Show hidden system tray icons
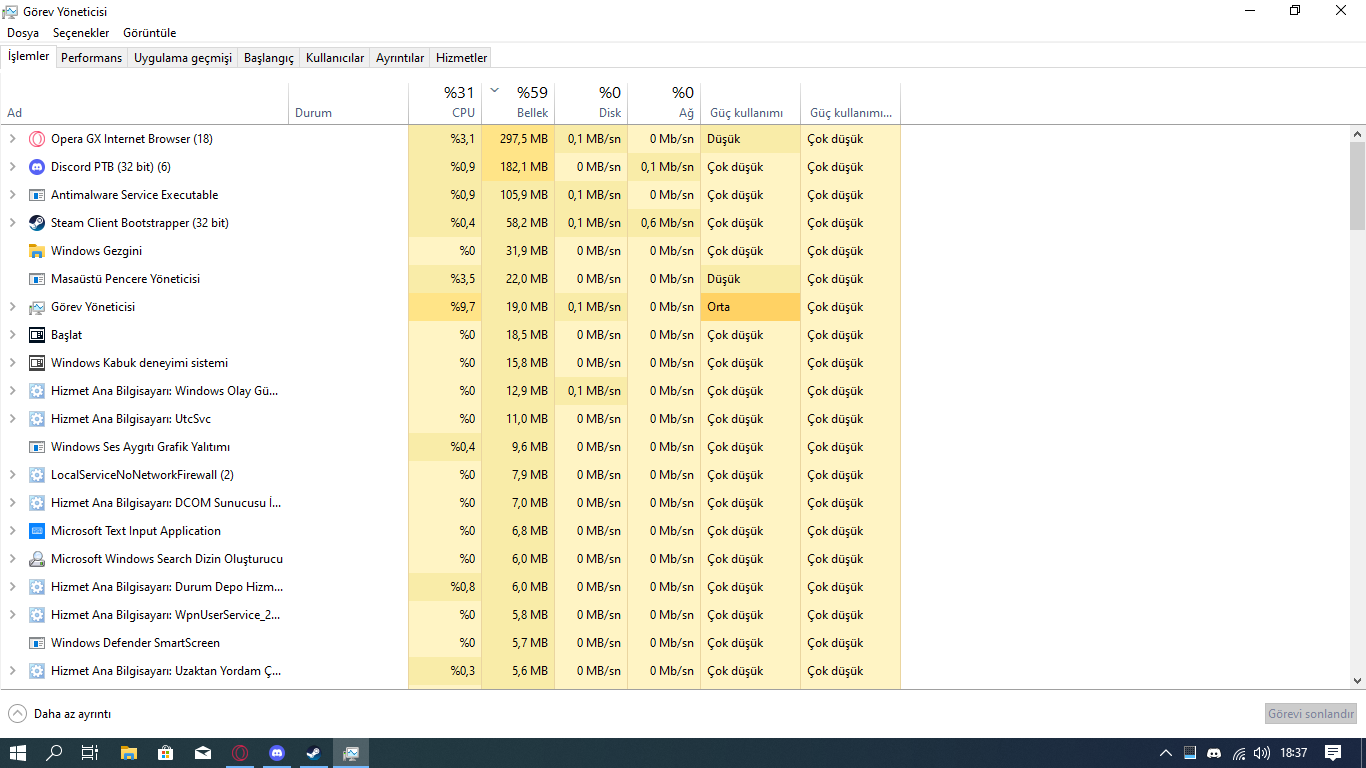The height and width of the screenshot is (768, 1366). [1165, 753]
